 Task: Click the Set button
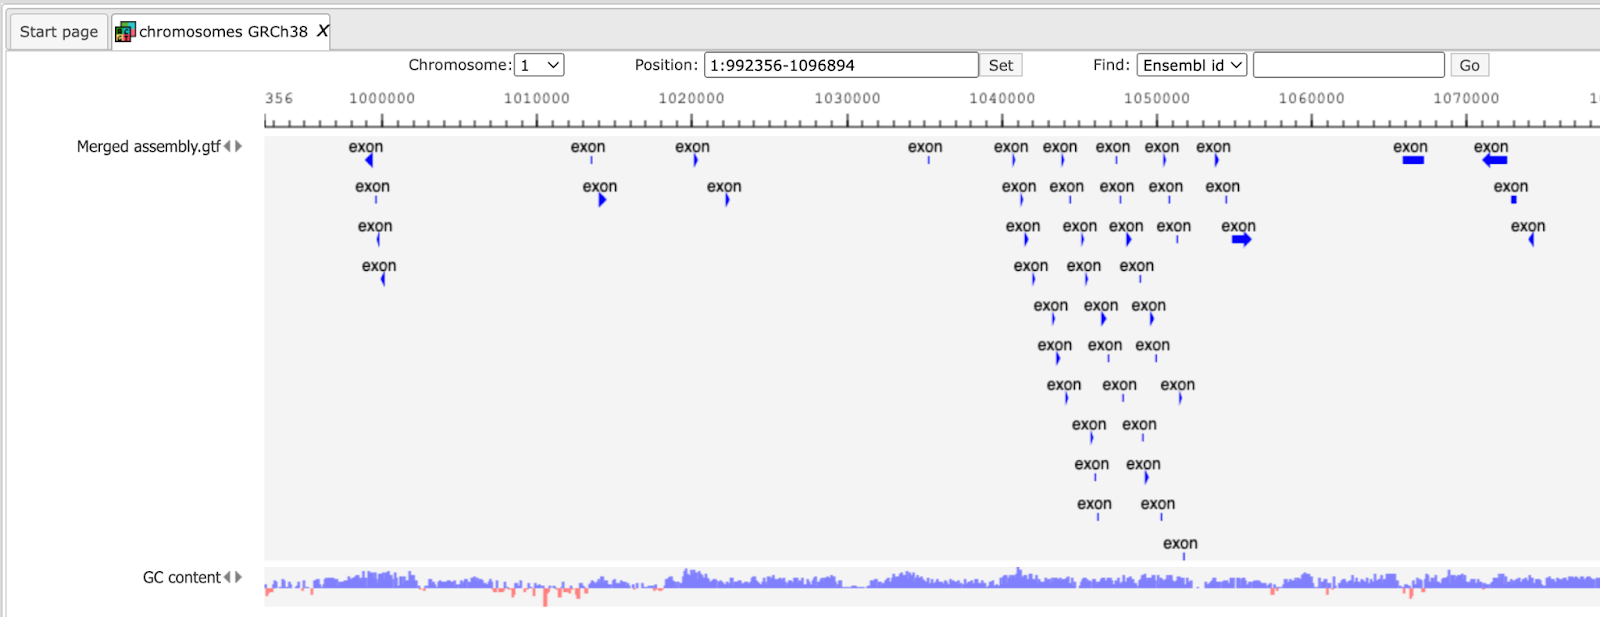(x=1000, y=65)
